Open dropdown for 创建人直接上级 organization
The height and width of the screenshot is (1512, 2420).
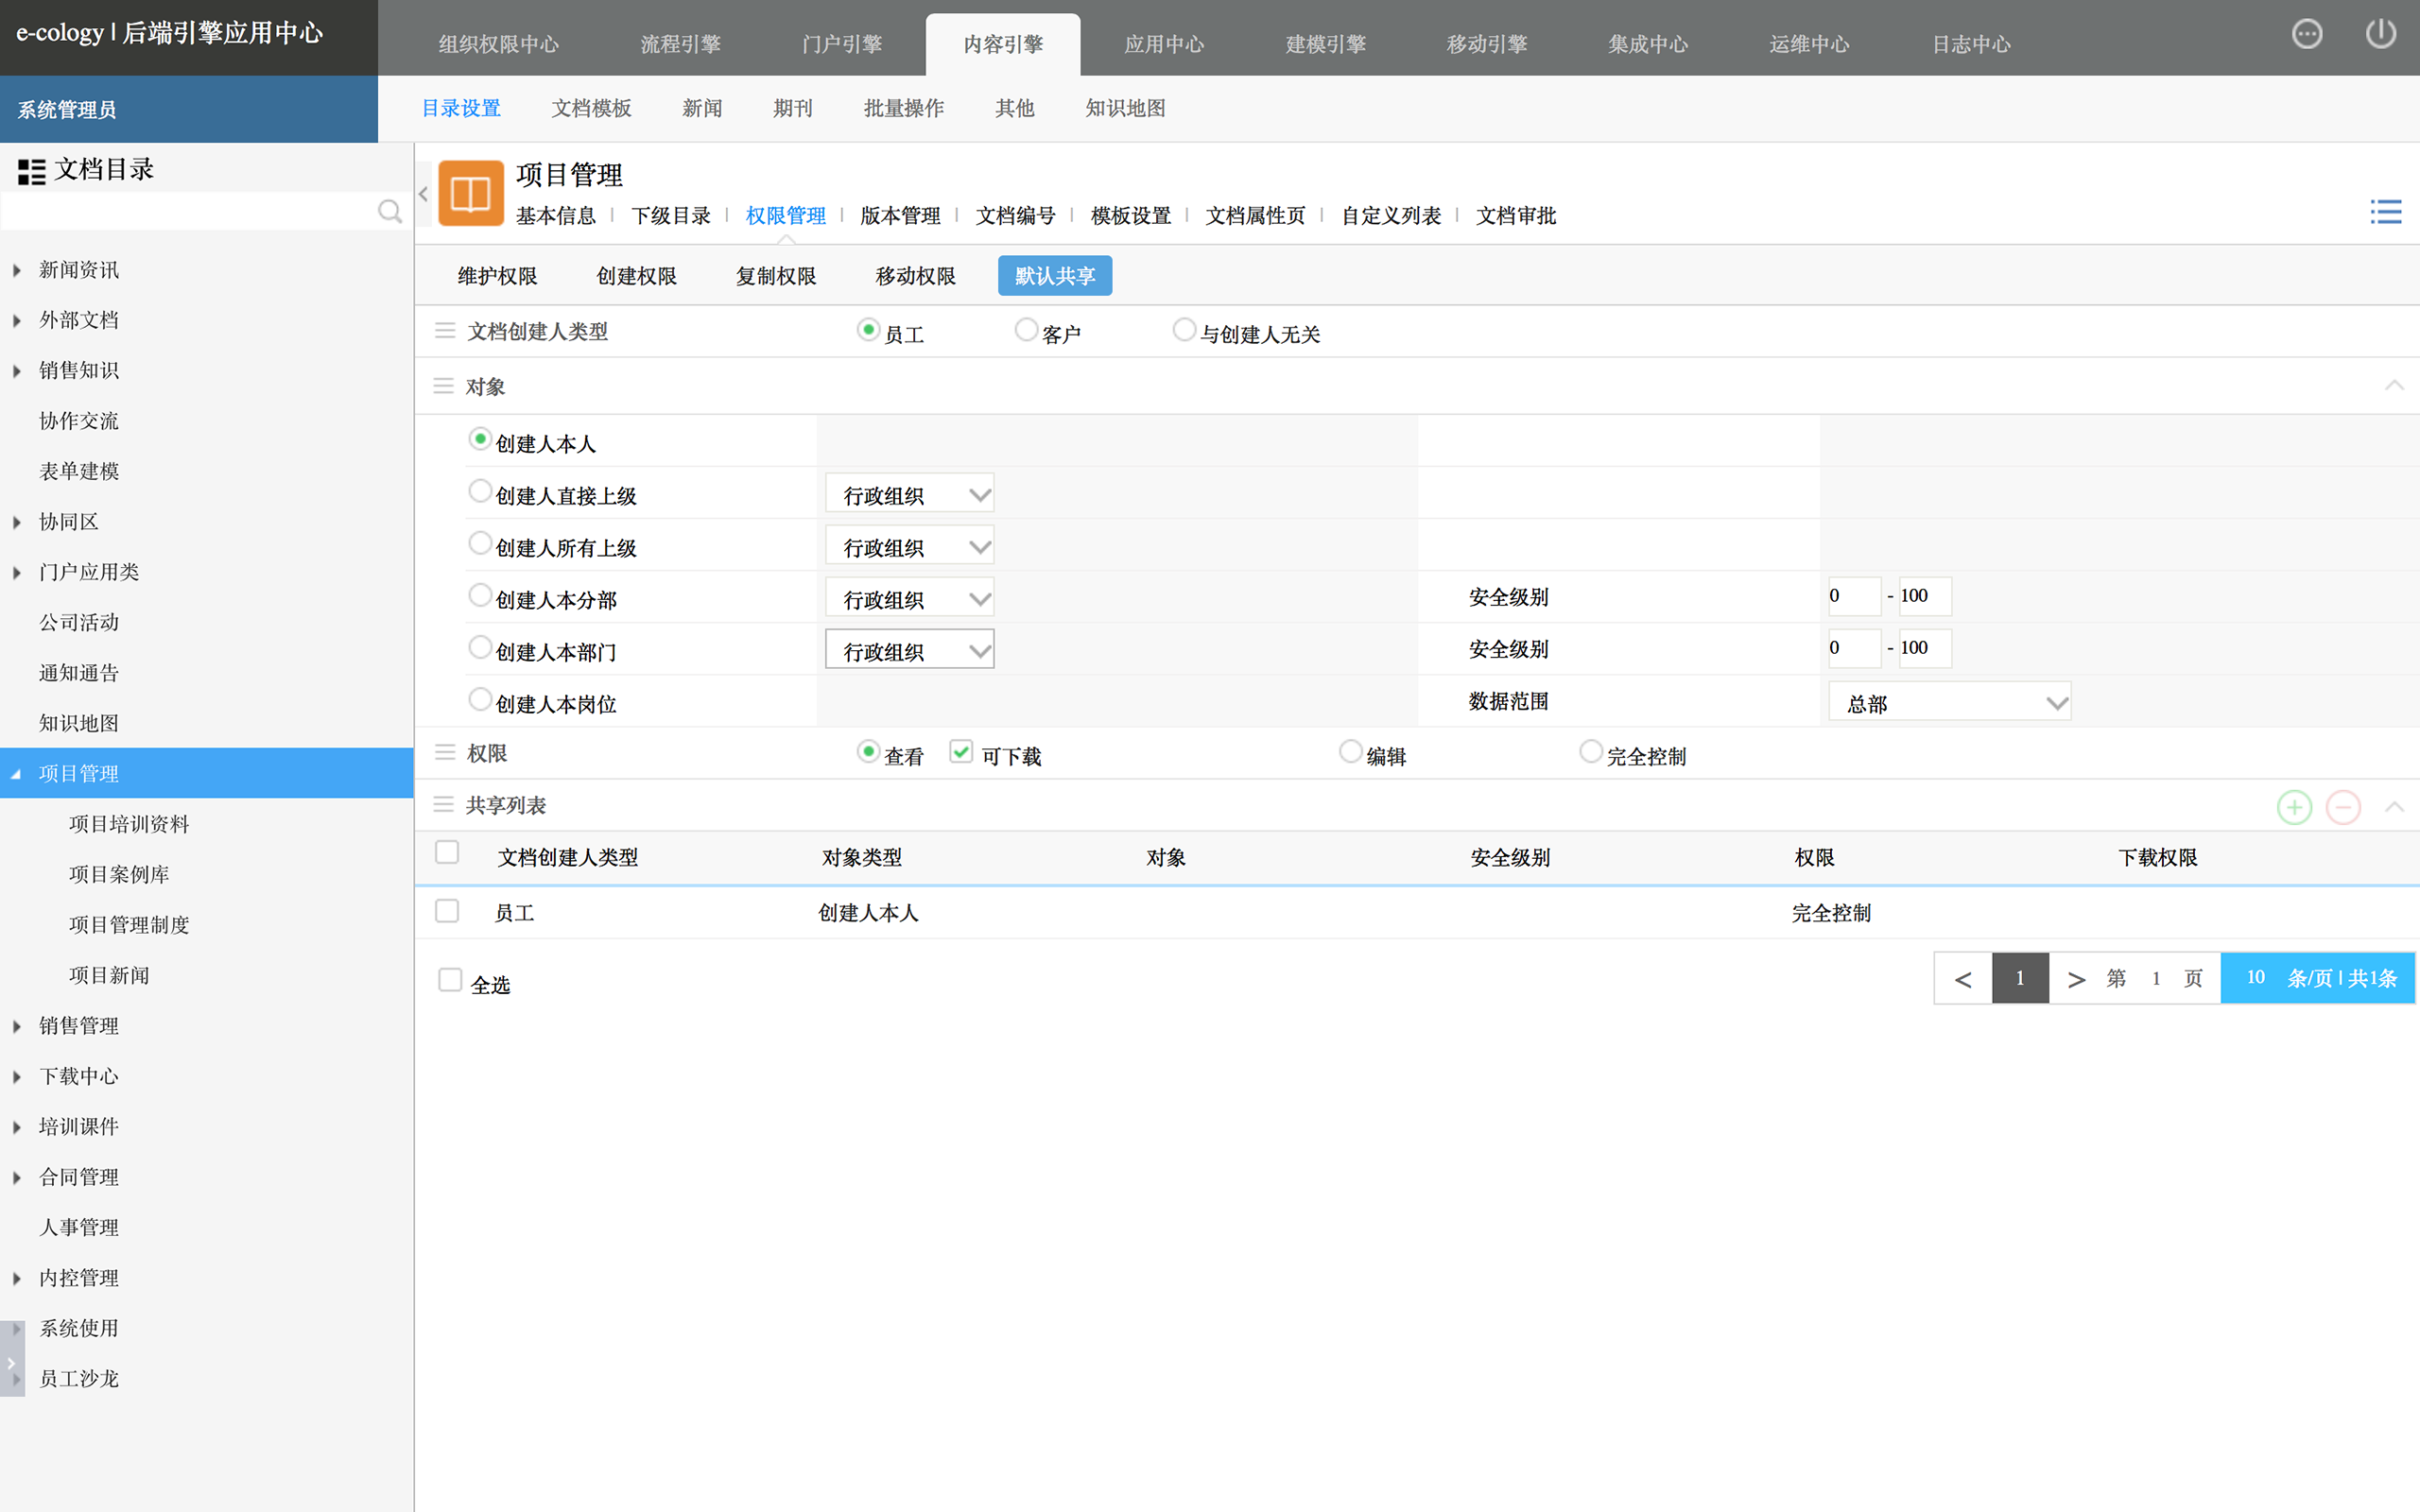pyautogui.click(x=909, y=494)
